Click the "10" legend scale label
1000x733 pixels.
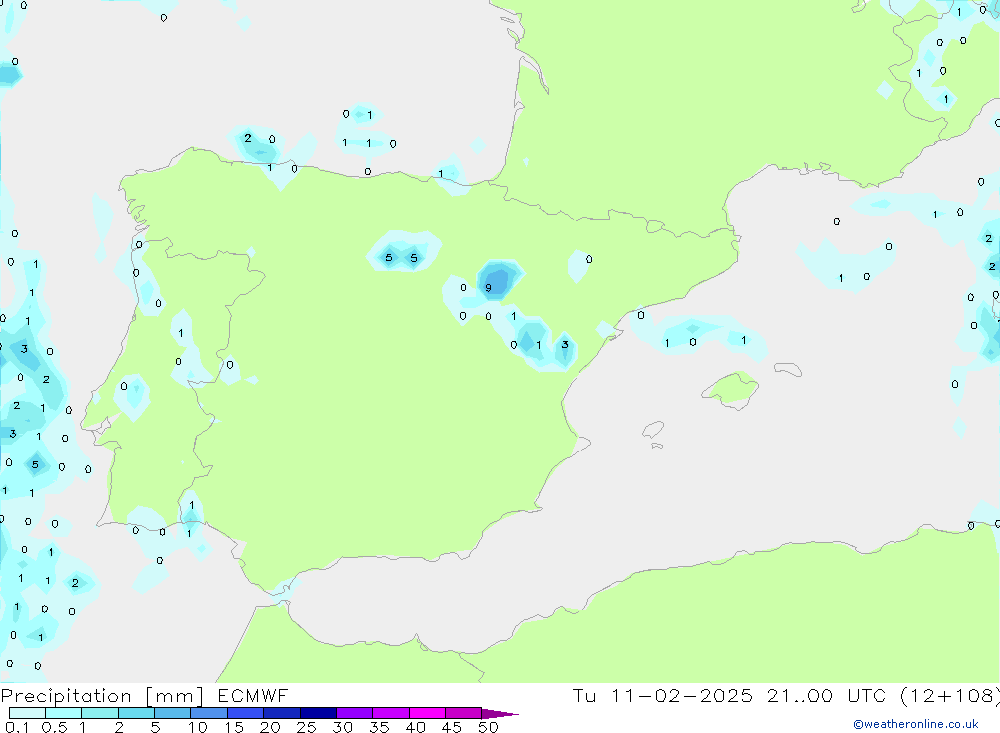click(197, 727)
